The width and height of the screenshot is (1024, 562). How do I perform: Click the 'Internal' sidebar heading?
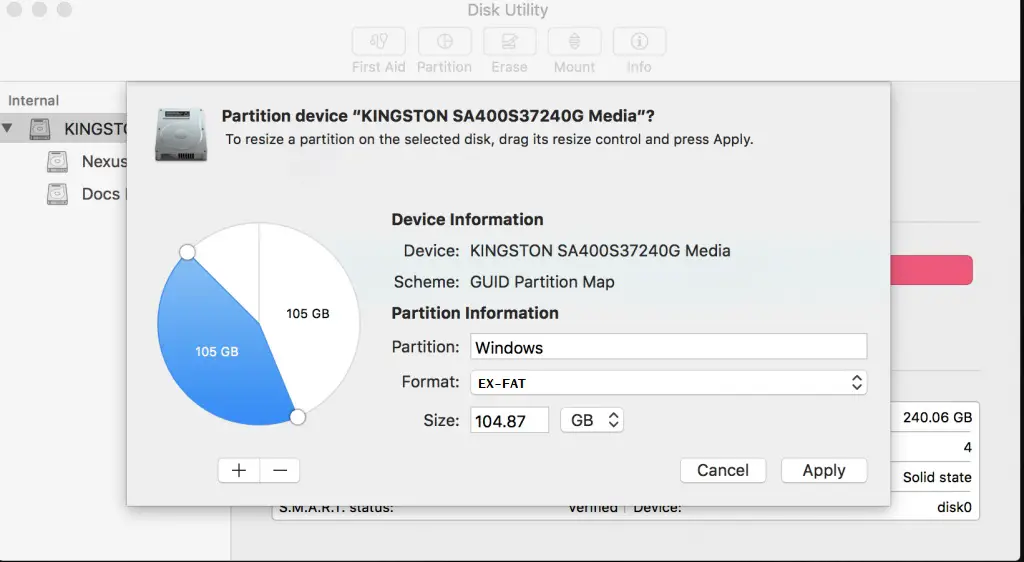(33, 101)
